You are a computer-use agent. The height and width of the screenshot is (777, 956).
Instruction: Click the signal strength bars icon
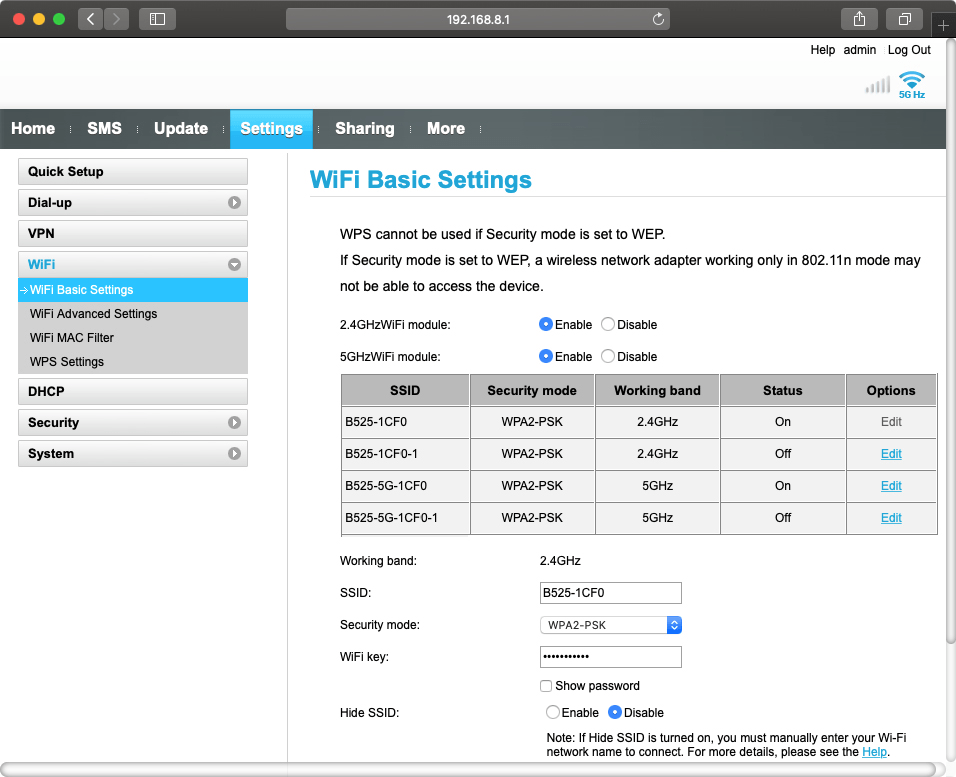coord(877,86)
